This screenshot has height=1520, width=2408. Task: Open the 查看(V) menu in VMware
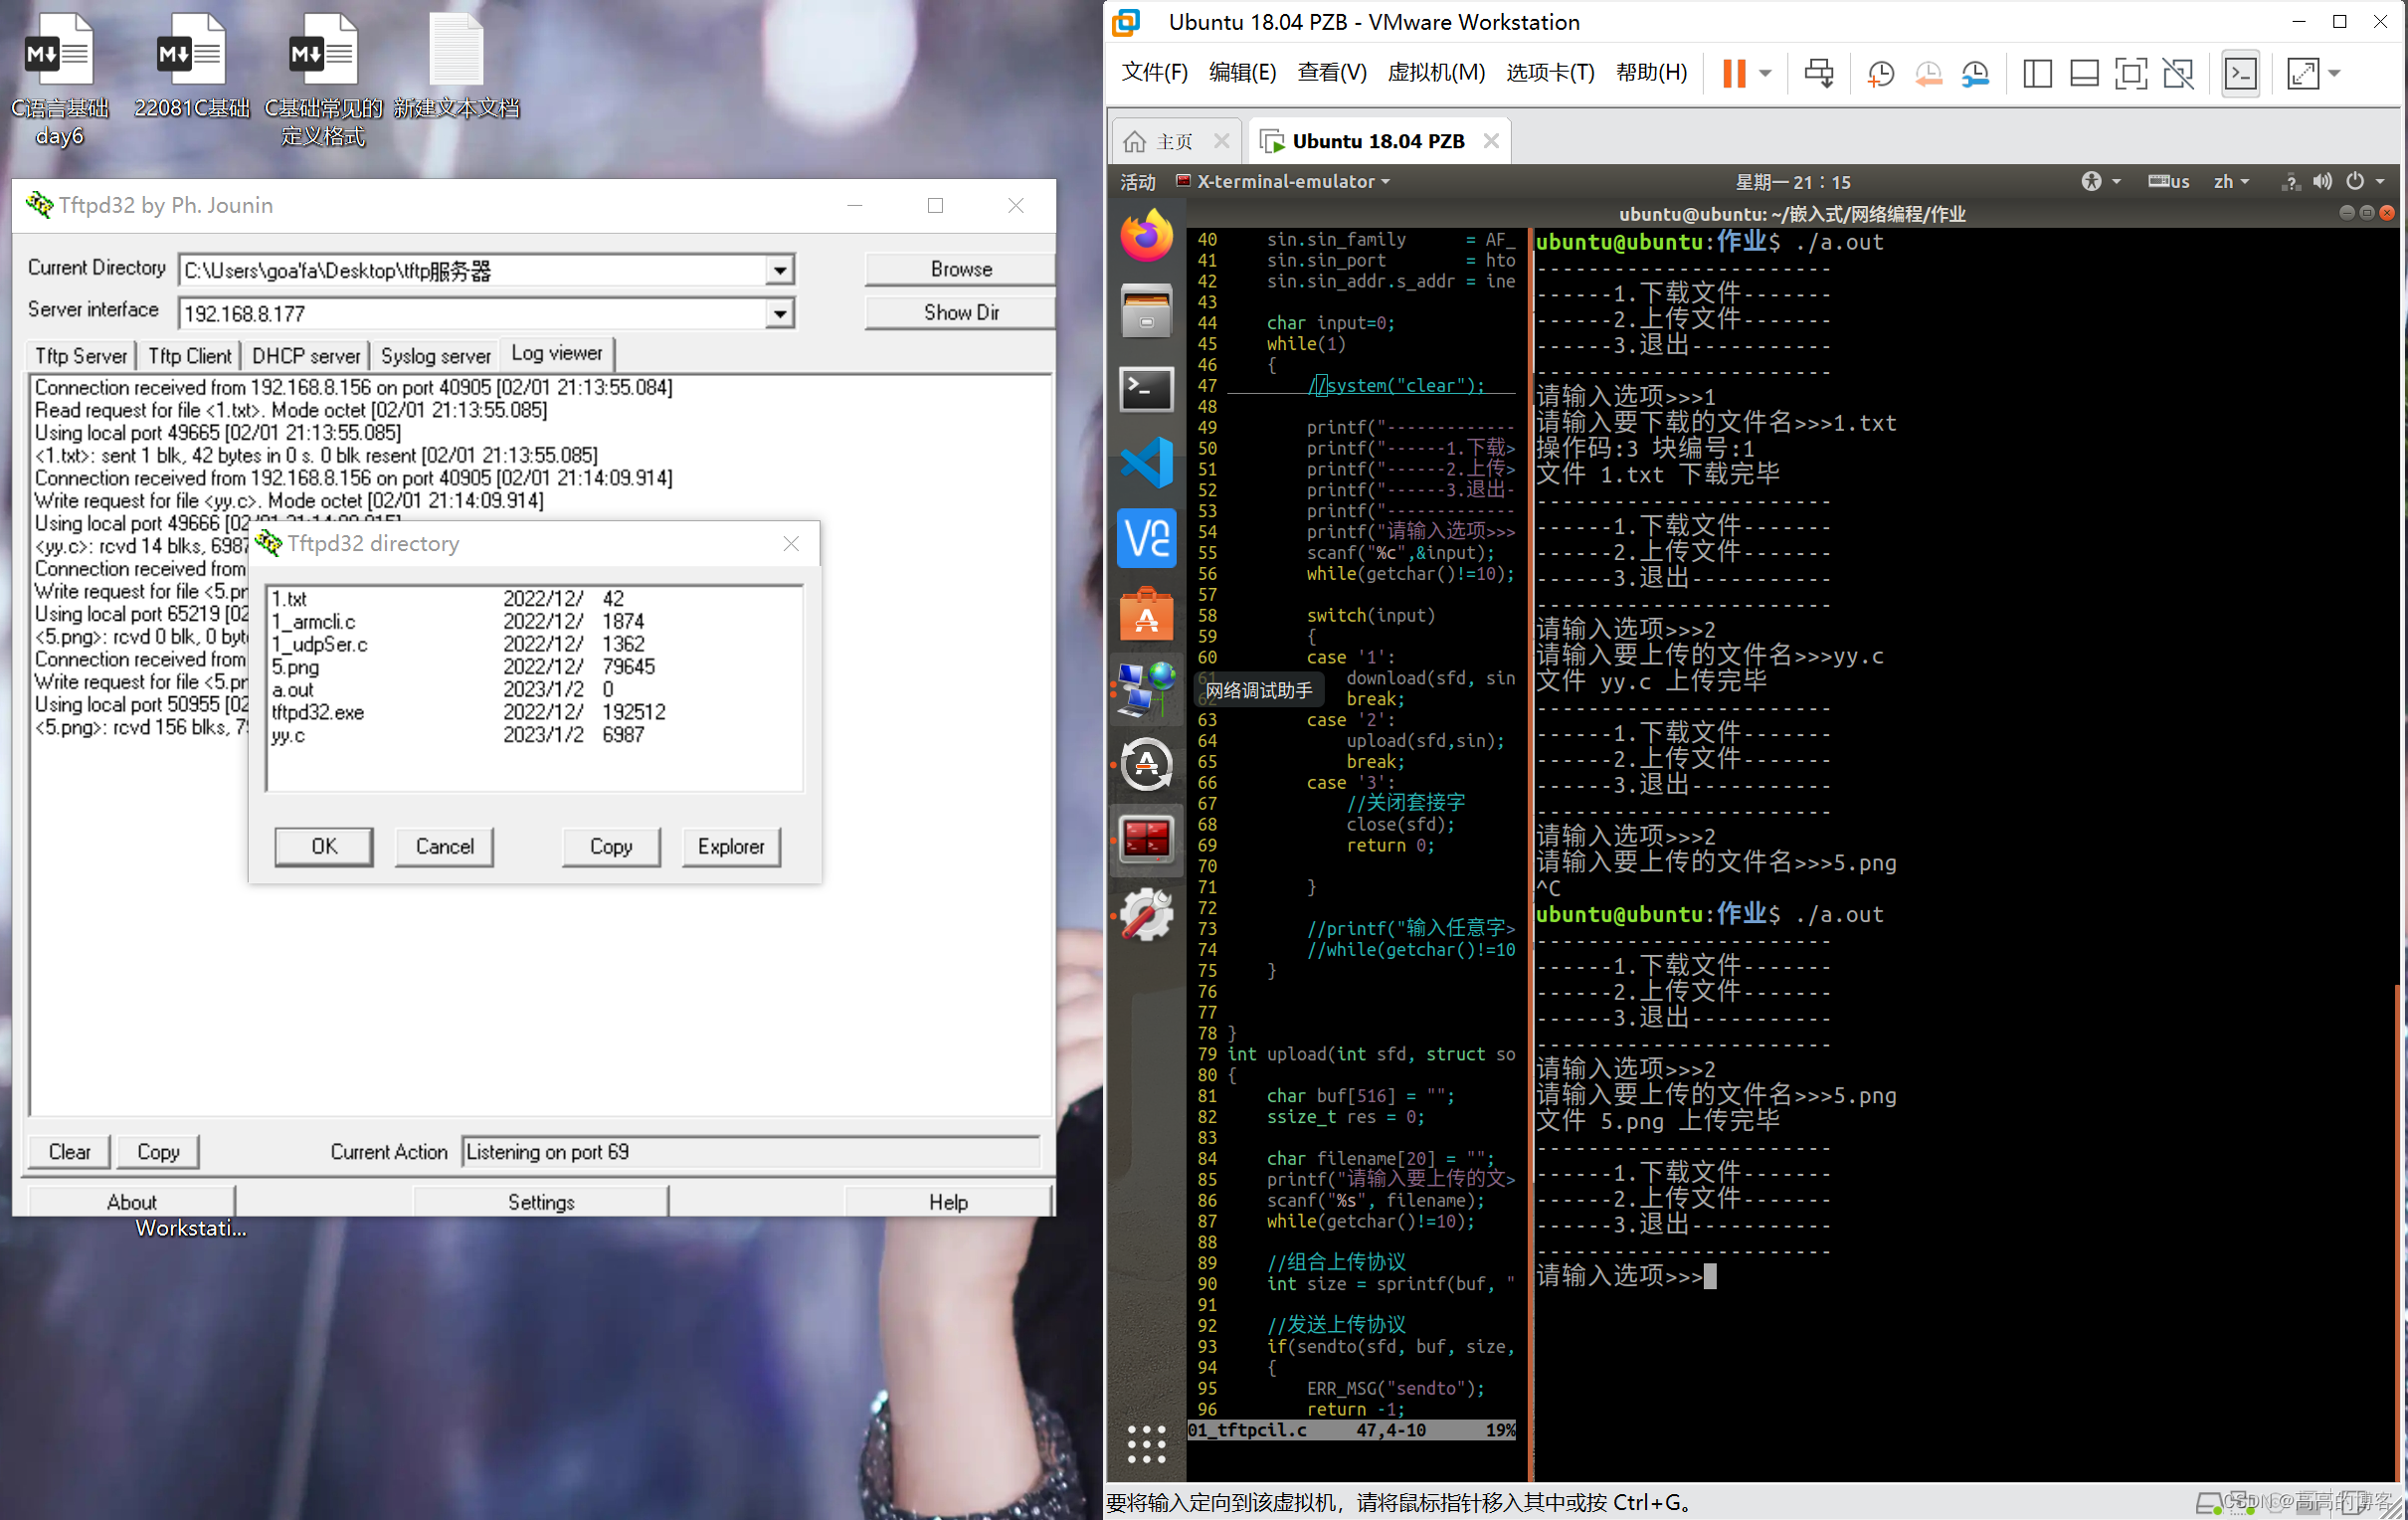(x=1331, y=72)
